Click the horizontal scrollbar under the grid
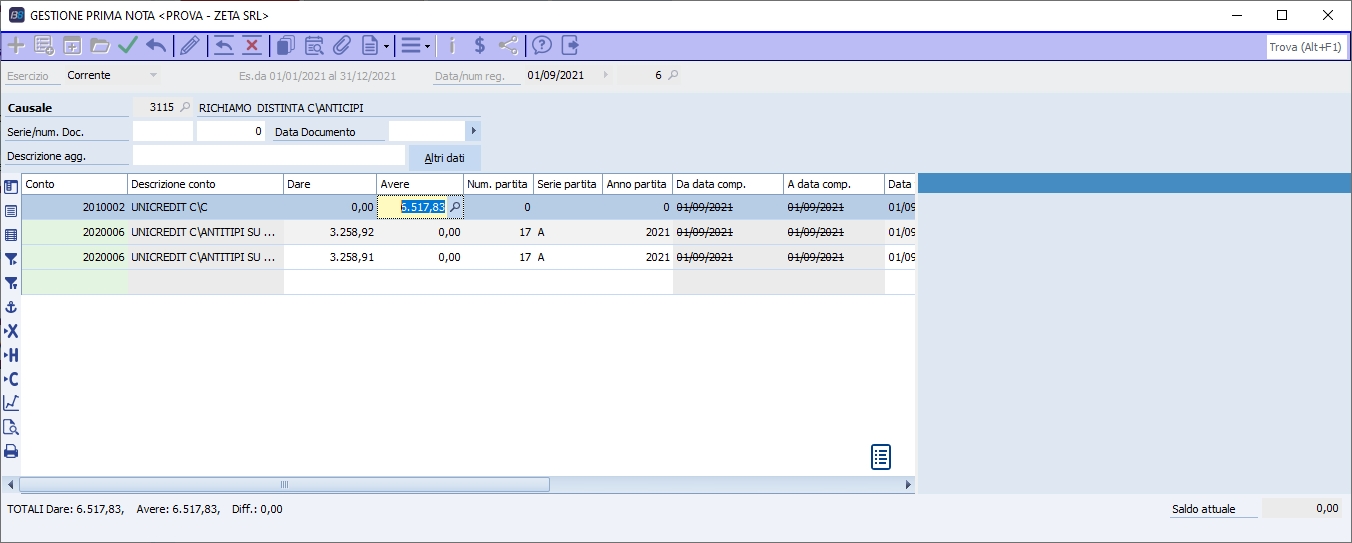Image resolution: width=1352 pixels, height=543 pixels. pyautogui.click(x=284, y=485)
